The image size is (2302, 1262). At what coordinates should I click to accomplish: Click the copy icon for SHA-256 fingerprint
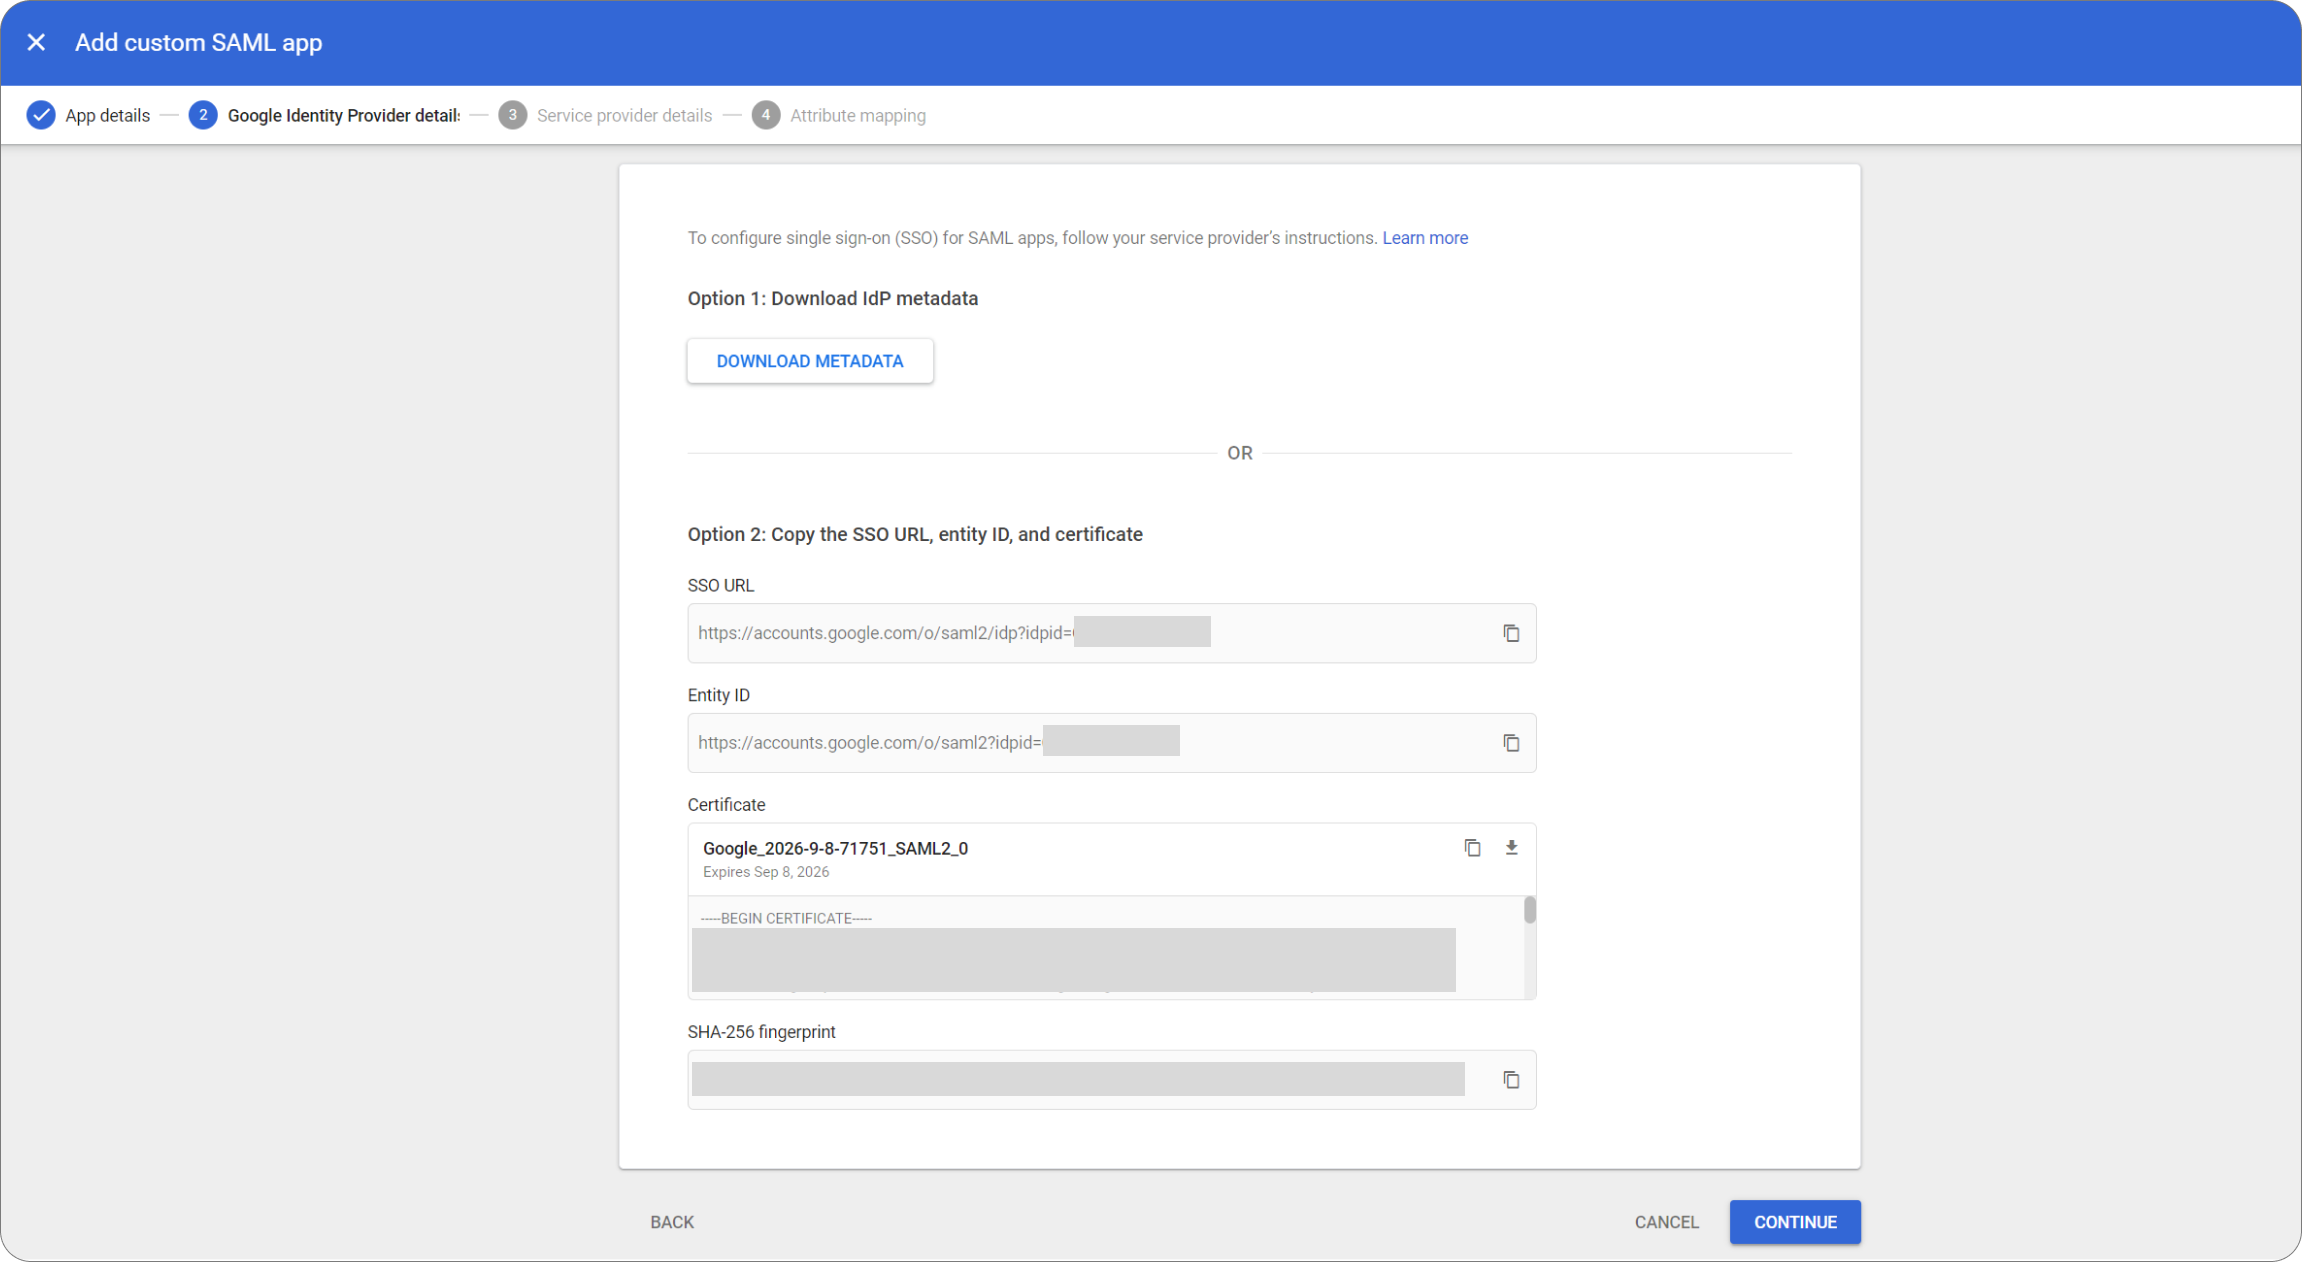[x=1508, y=1079]
